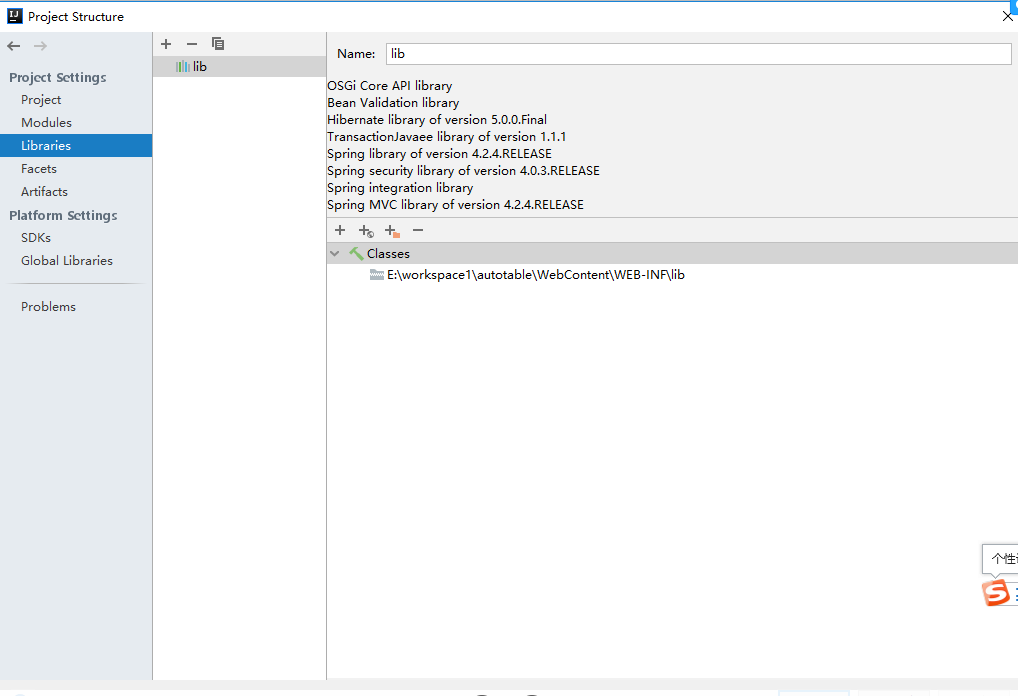1018x696 pixels.
Task: Close the Project Structure dialog
Action: pyautogui.click(x=1008, y=16)
